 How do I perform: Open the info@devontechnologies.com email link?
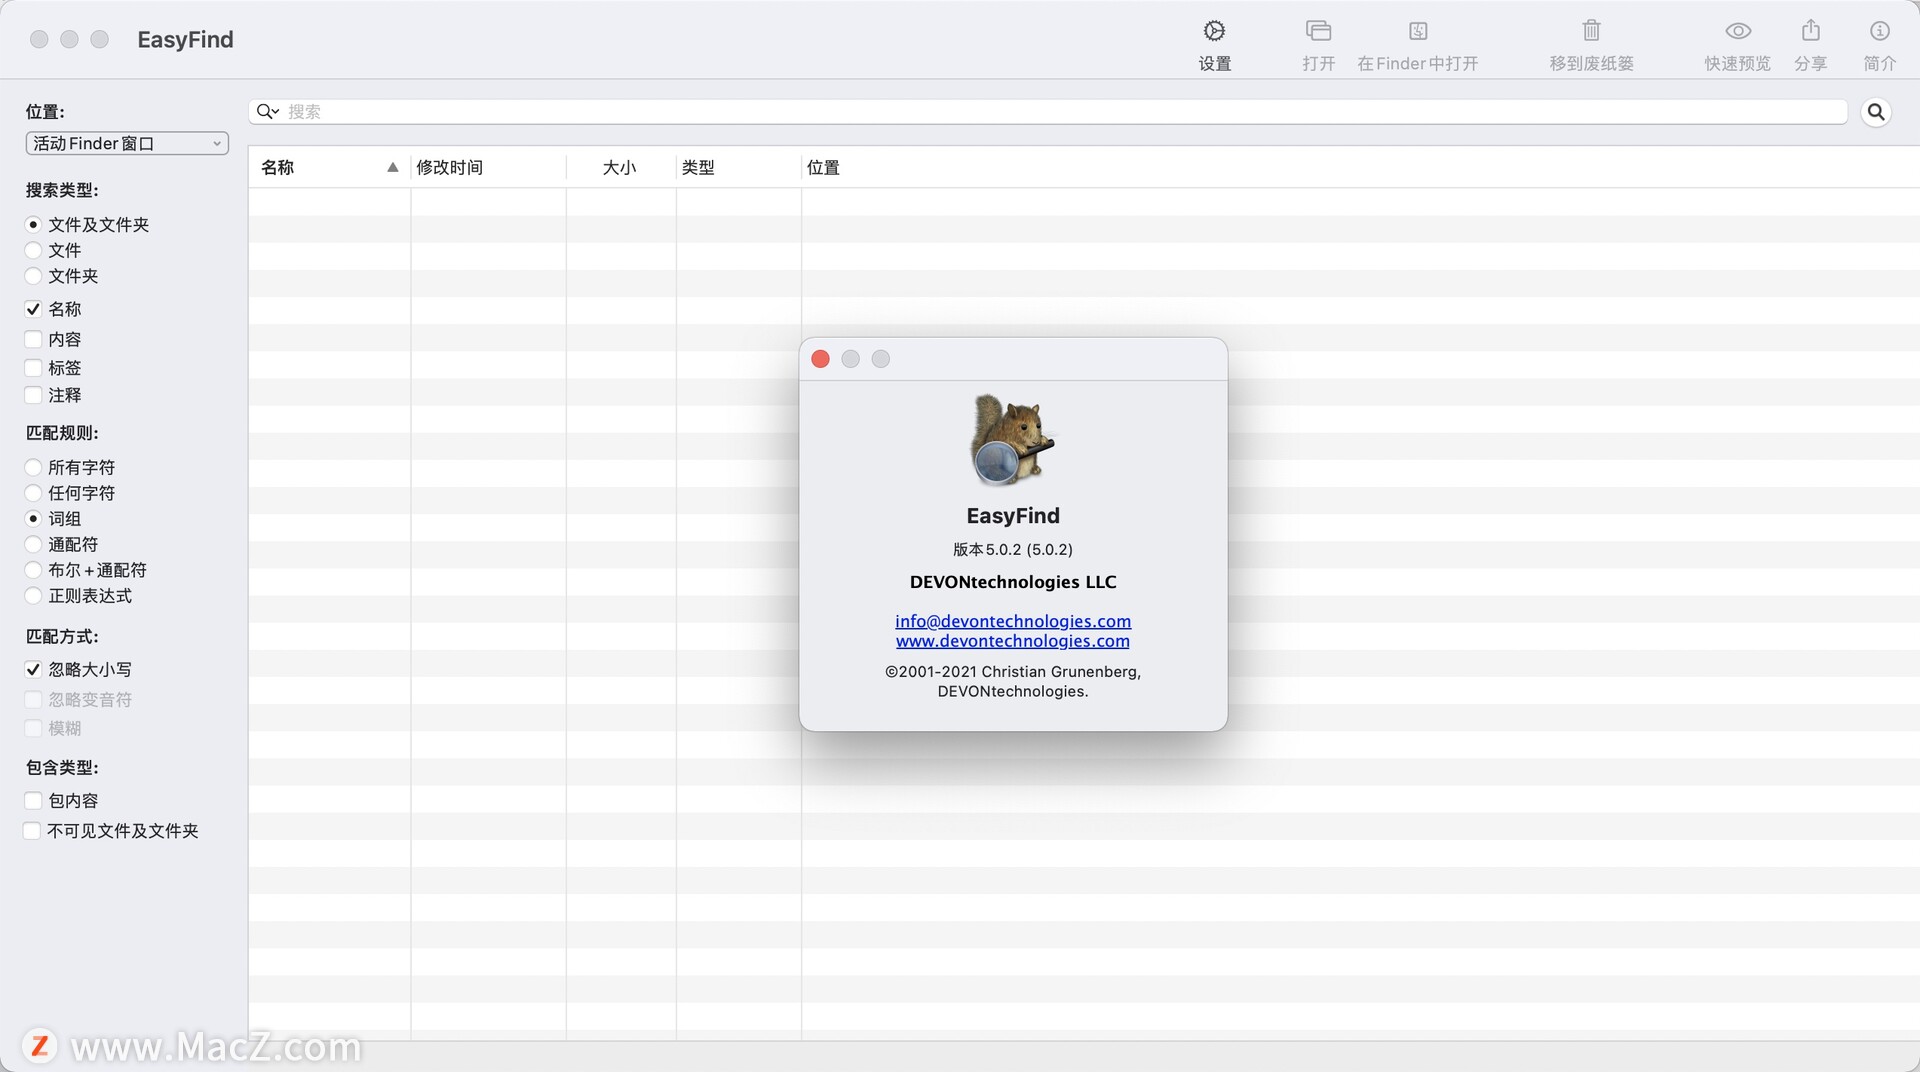click(x=1013, y=621)
